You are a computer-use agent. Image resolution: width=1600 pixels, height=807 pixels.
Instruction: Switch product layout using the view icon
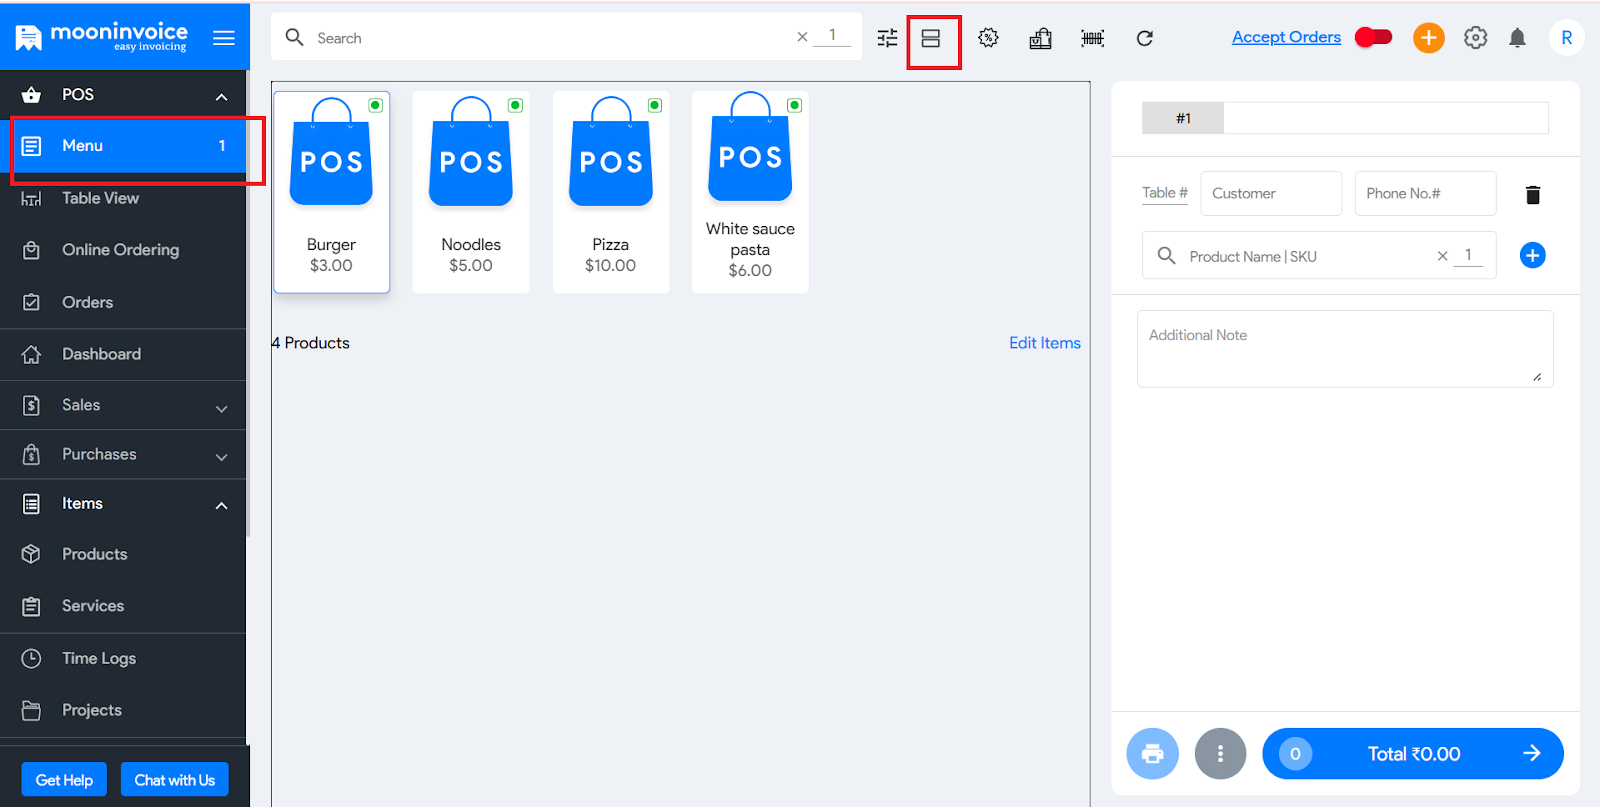point(931,39)
